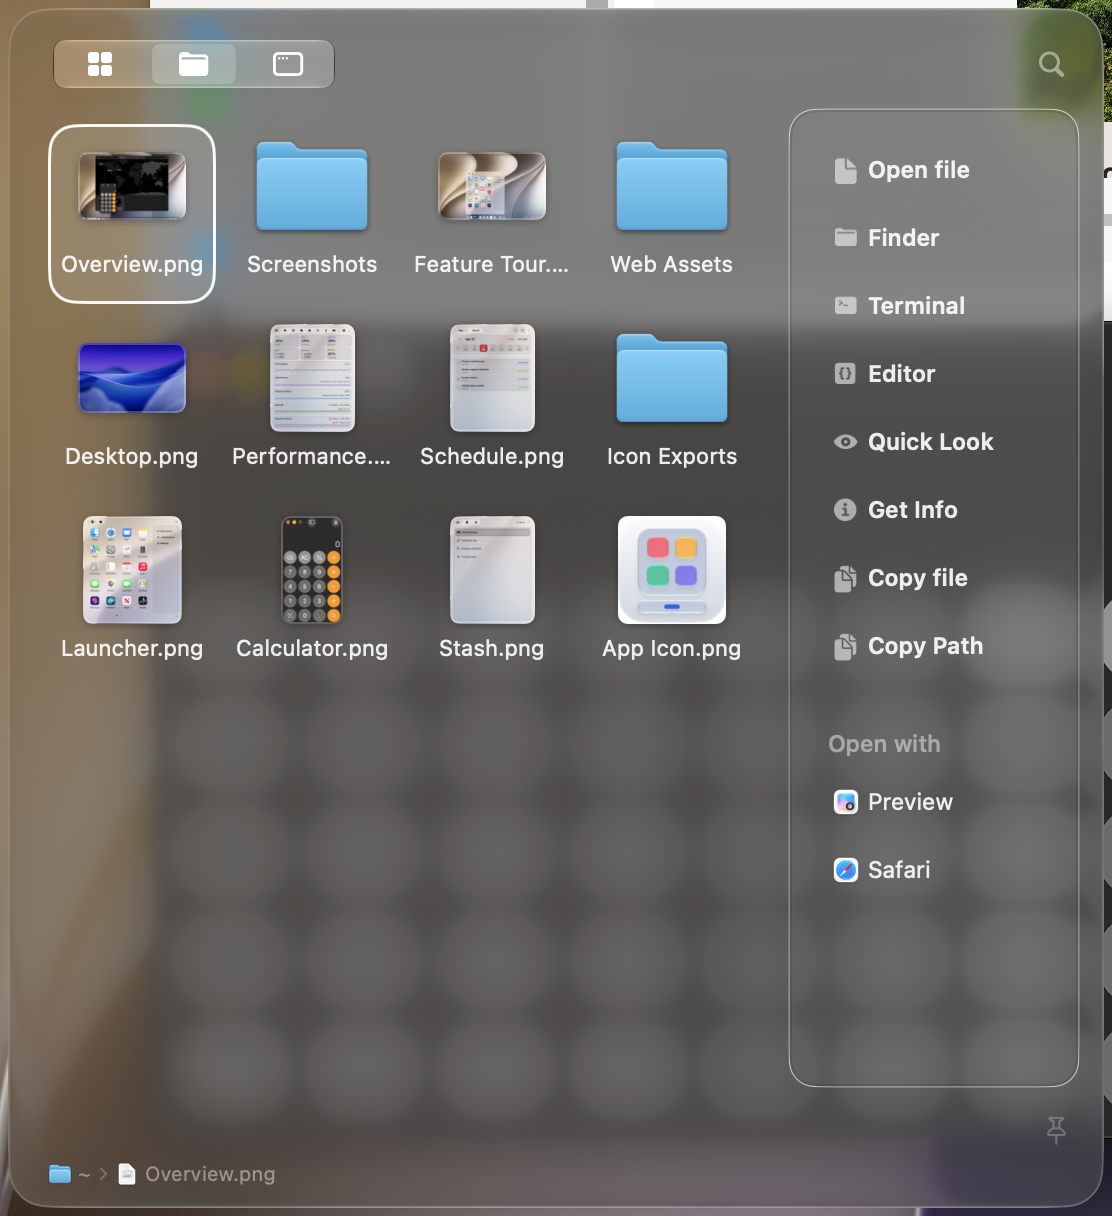Click the tilde home path segment
This screenshot has height=1216, width=1112.
tap(84, 1175)
